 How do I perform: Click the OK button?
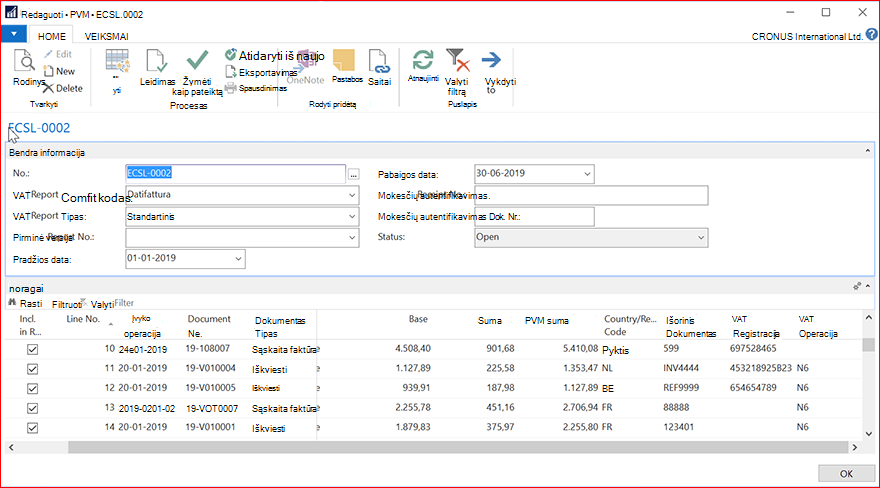click(x=846, y=473)
